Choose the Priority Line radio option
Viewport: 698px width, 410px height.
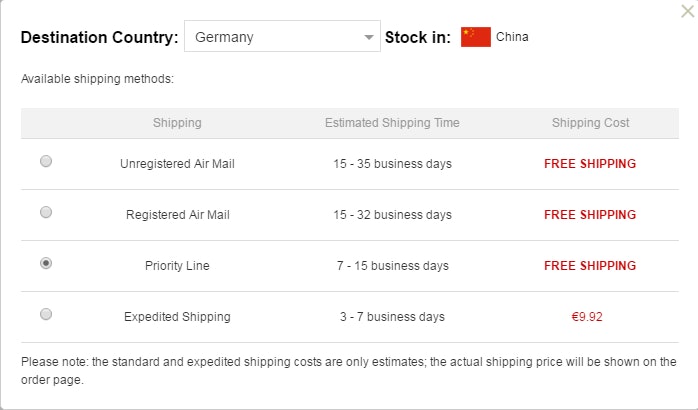[x=46, y=263]
